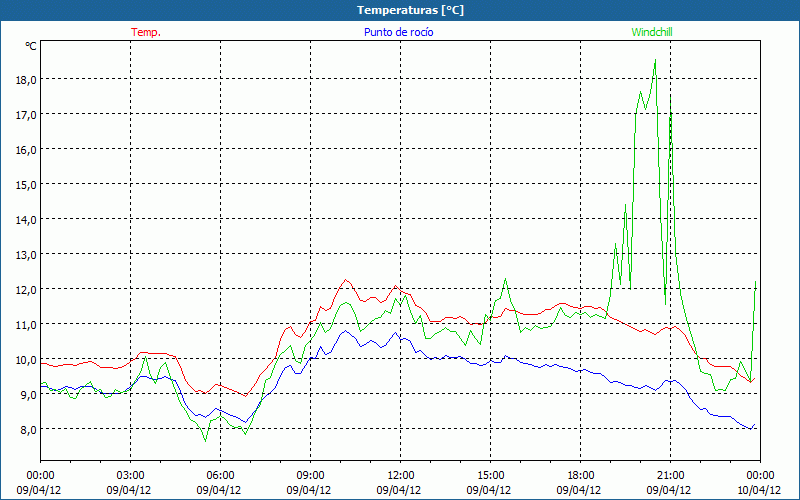Image resolution: width=800 pixels, height=500 pixels.
Task: Click the green Windchill minimum before 06:00
Action: [205, 441]
